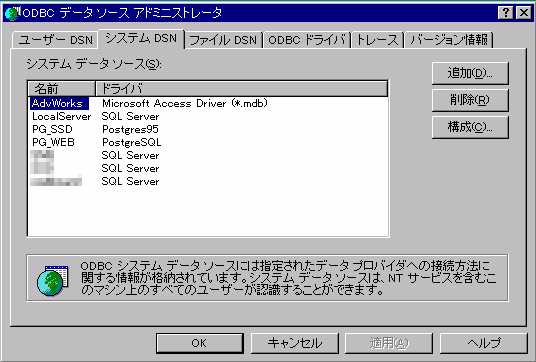Click the Postgres95 driver entry
536x362 pixels.
(x=130, y=130)
